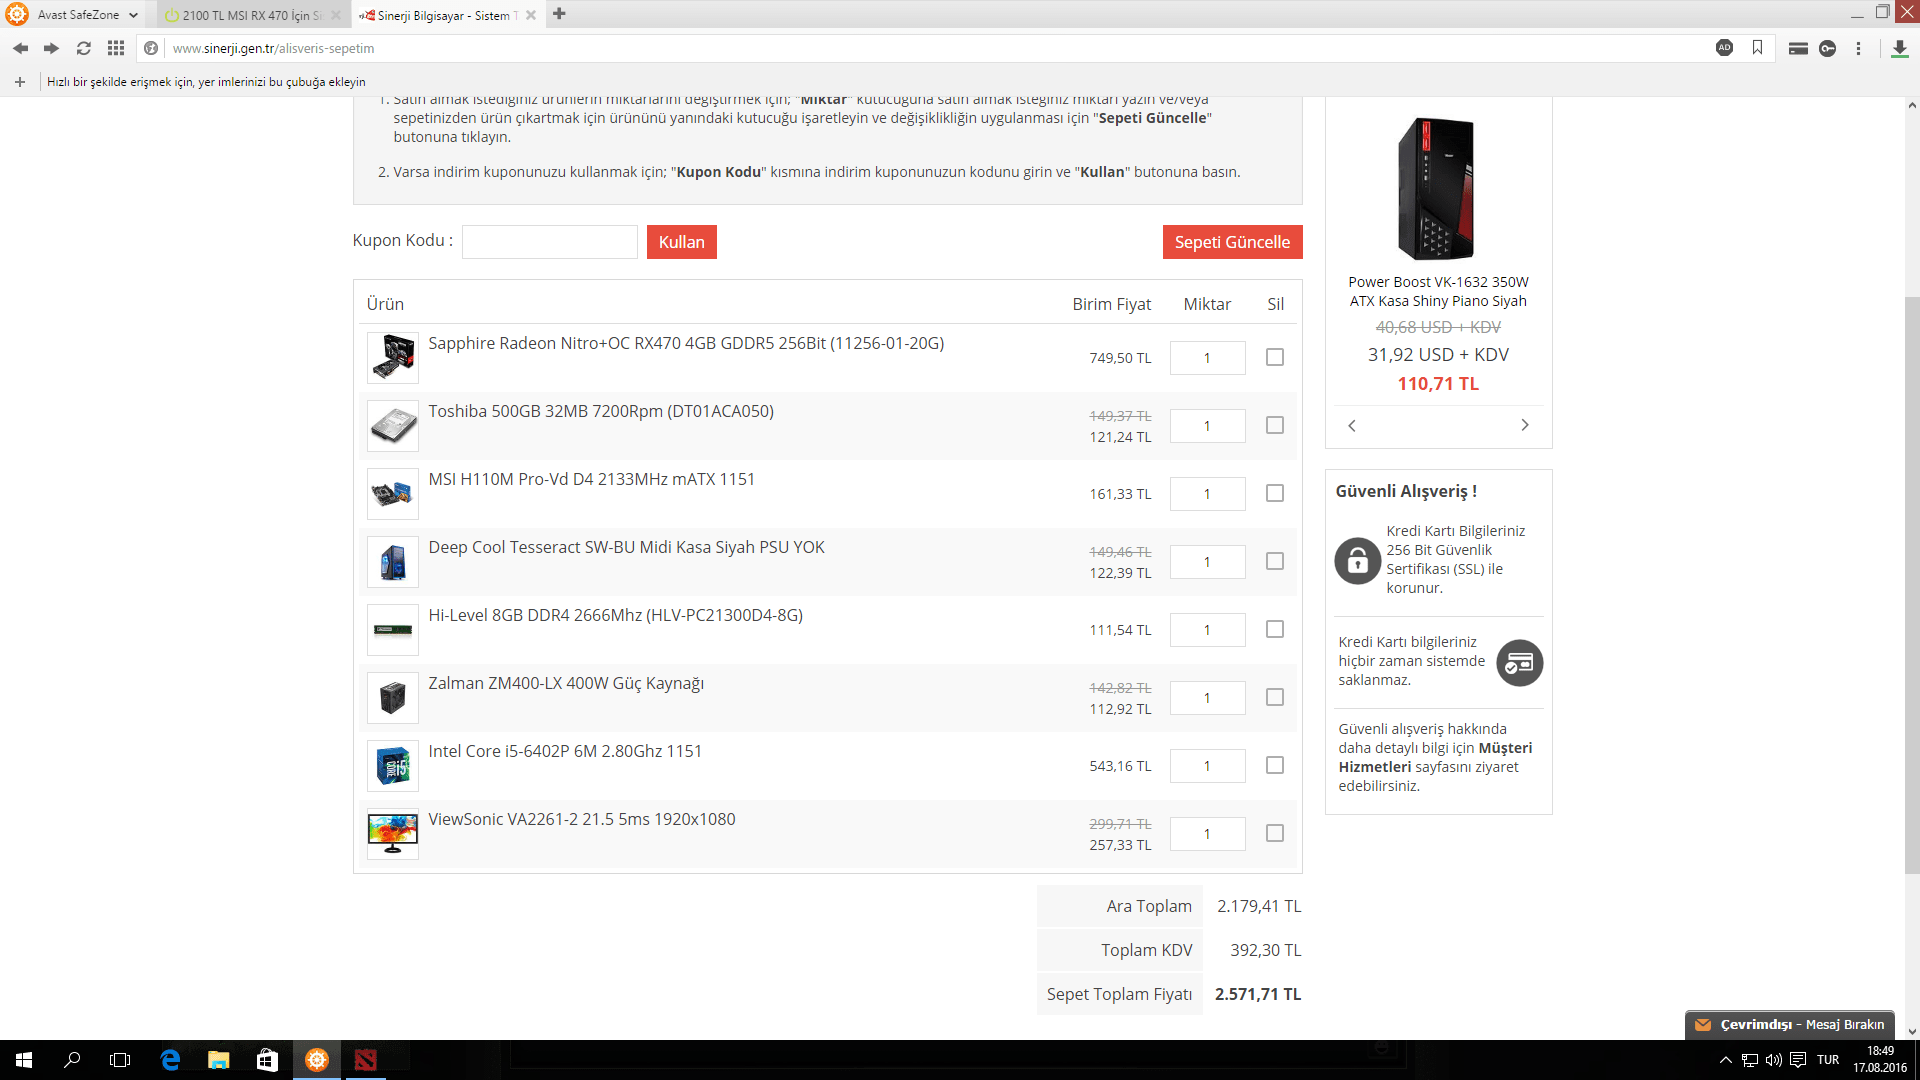Open the apps grid icon in toolbar

[116, 48]
